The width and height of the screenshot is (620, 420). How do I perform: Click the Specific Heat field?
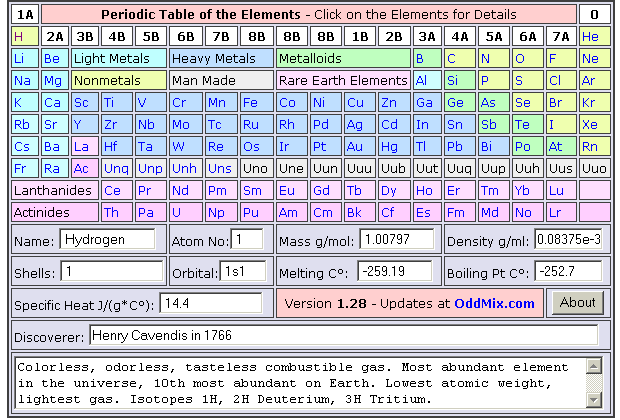click(x=211, y=303)
